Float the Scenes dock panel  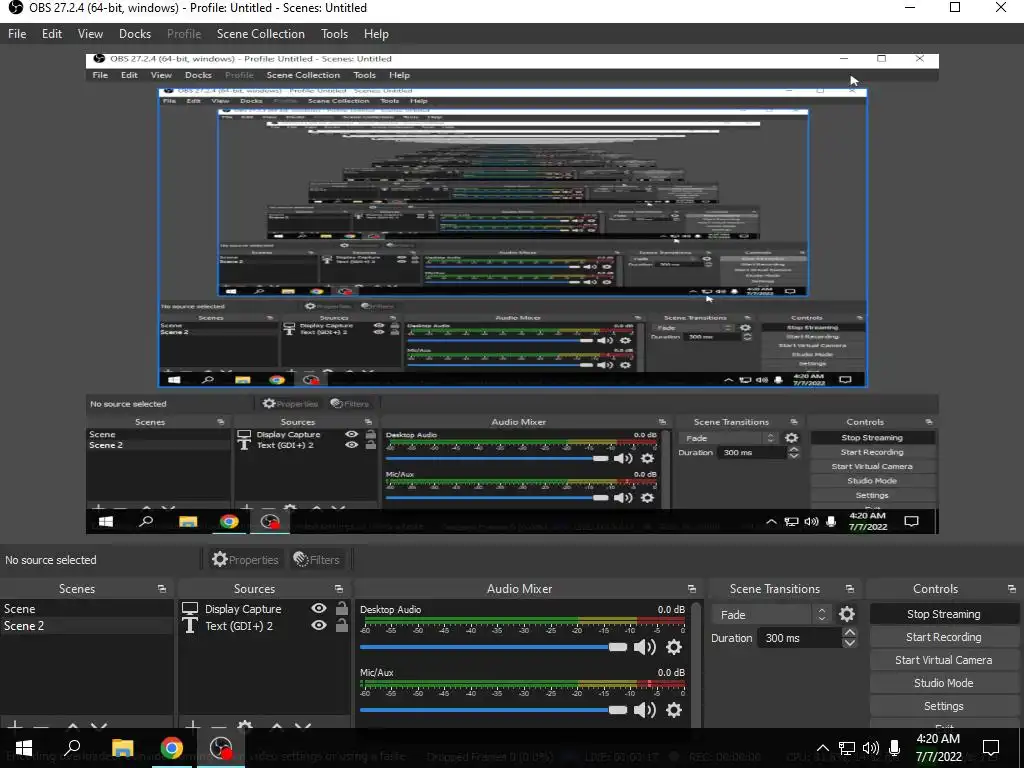(162, 589)
